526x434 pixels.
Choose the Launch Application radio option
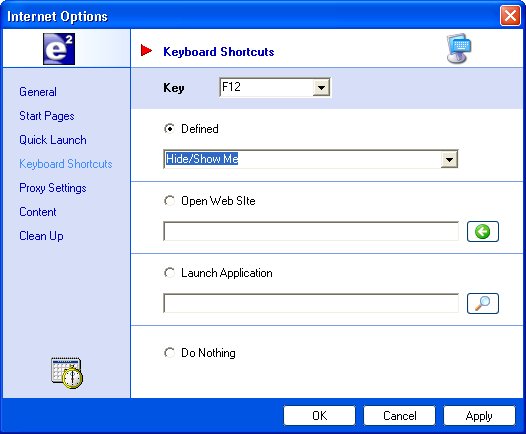click(169, 273)
